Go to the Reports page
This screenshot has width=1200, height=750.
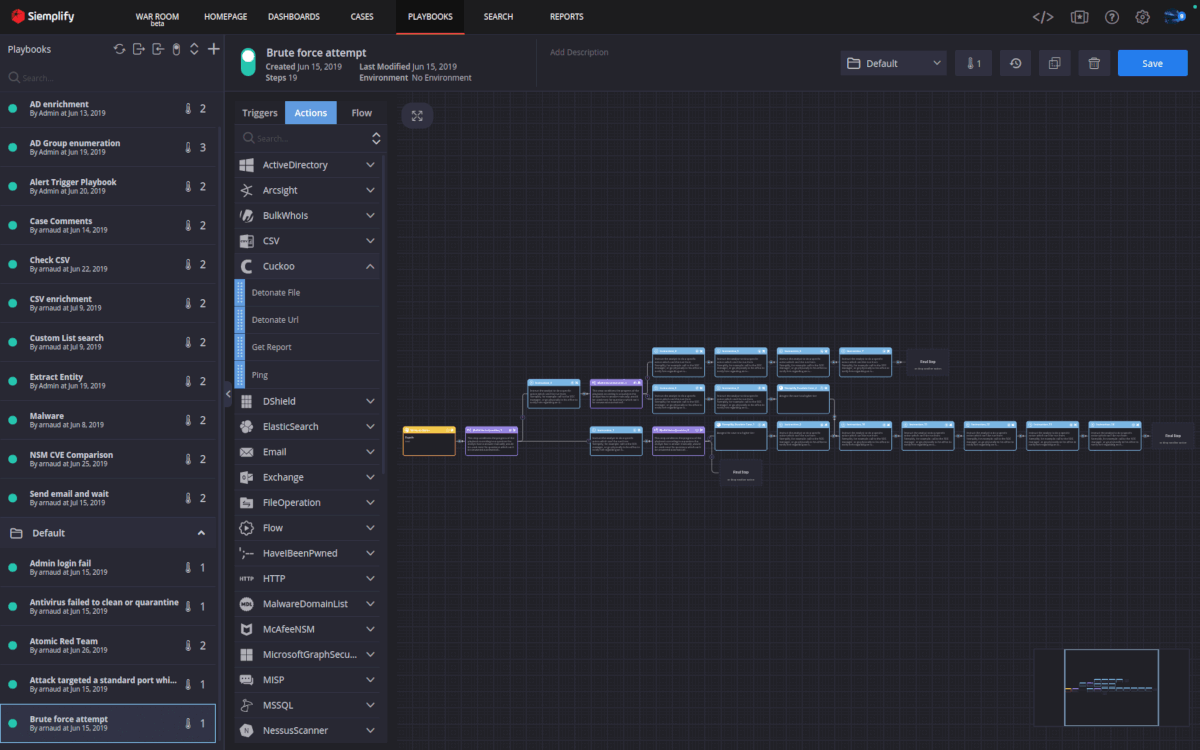click(x=567, y=17)
